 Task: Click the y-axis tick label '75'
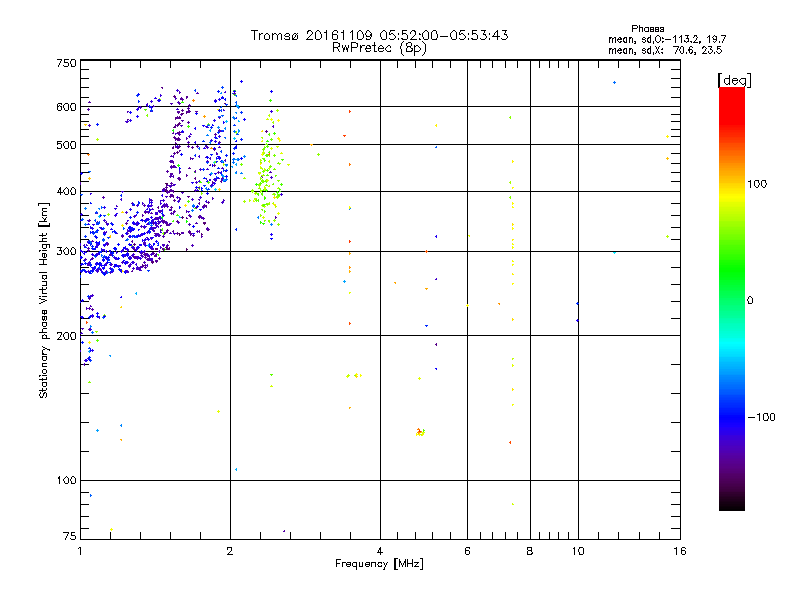(x=70, y=536)
